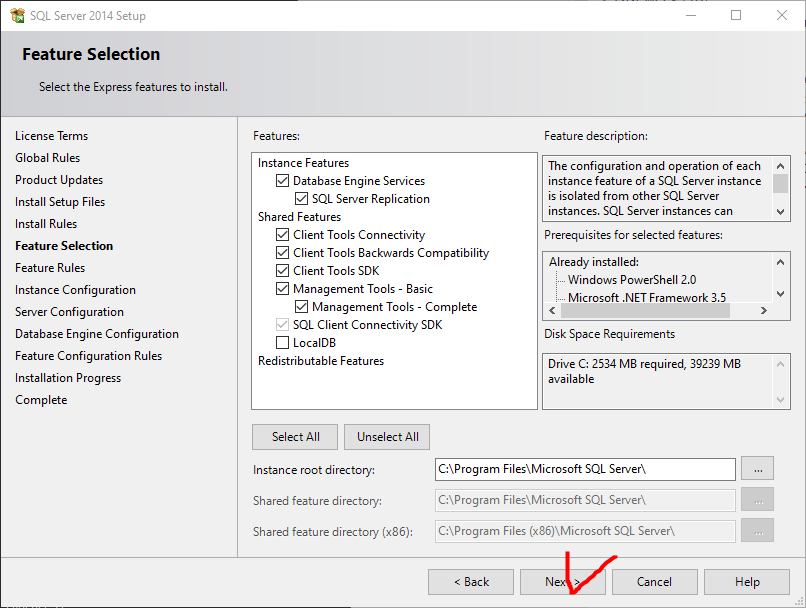Go back with the < Back button
The height and width of the screenshot is (608, 806).
click(471, 582)
